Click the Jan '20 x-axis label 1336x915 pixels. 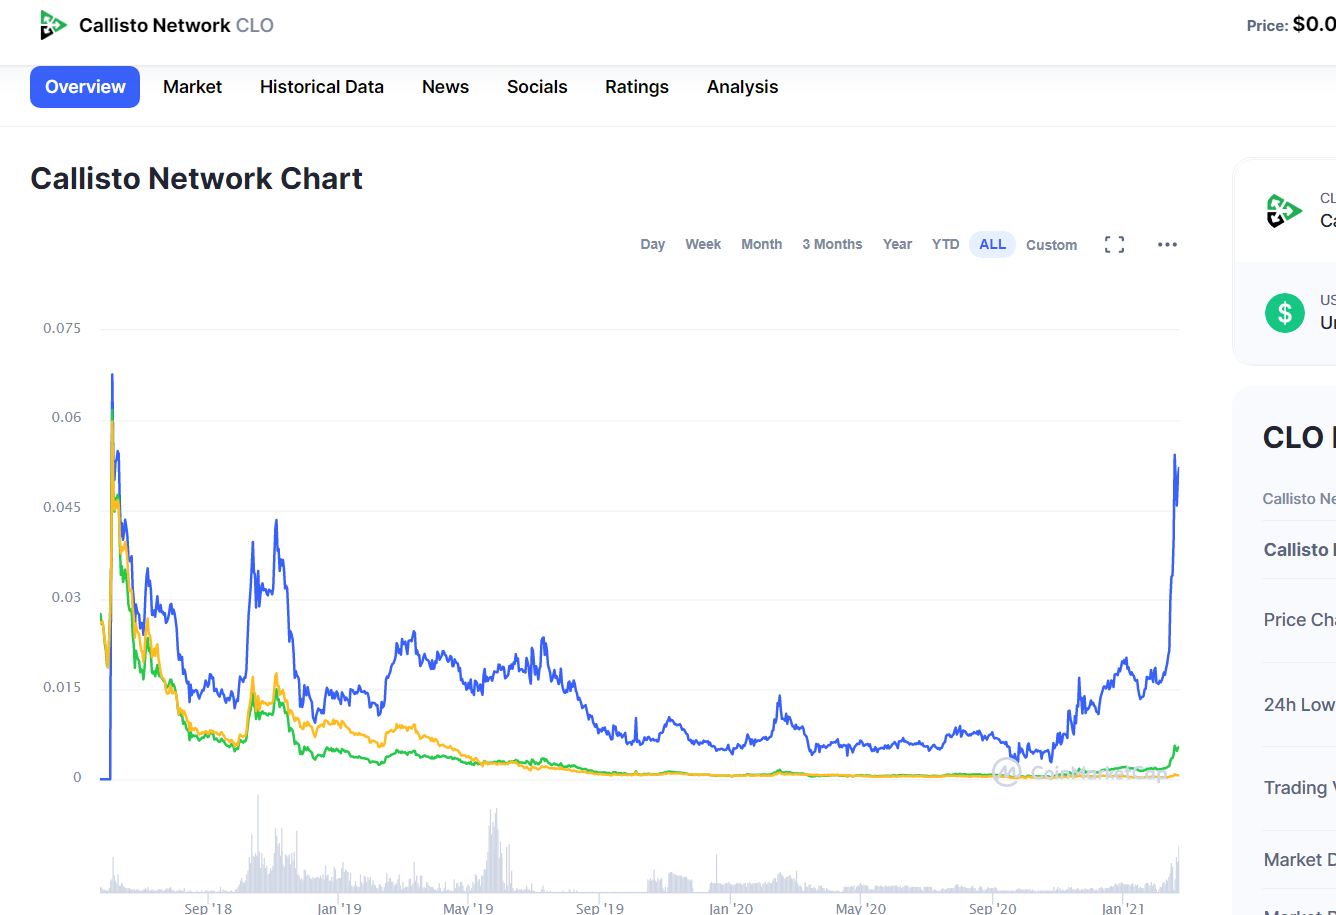pos(731,907)
